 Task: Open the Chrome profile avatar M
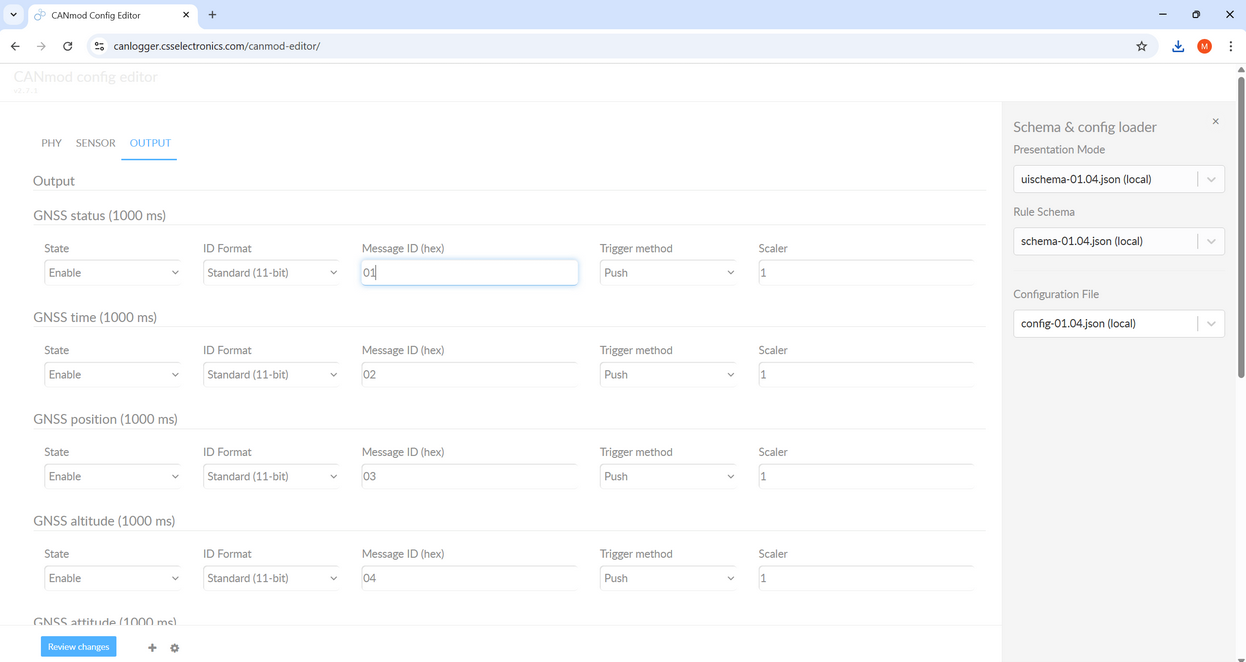click(1204, 46)
